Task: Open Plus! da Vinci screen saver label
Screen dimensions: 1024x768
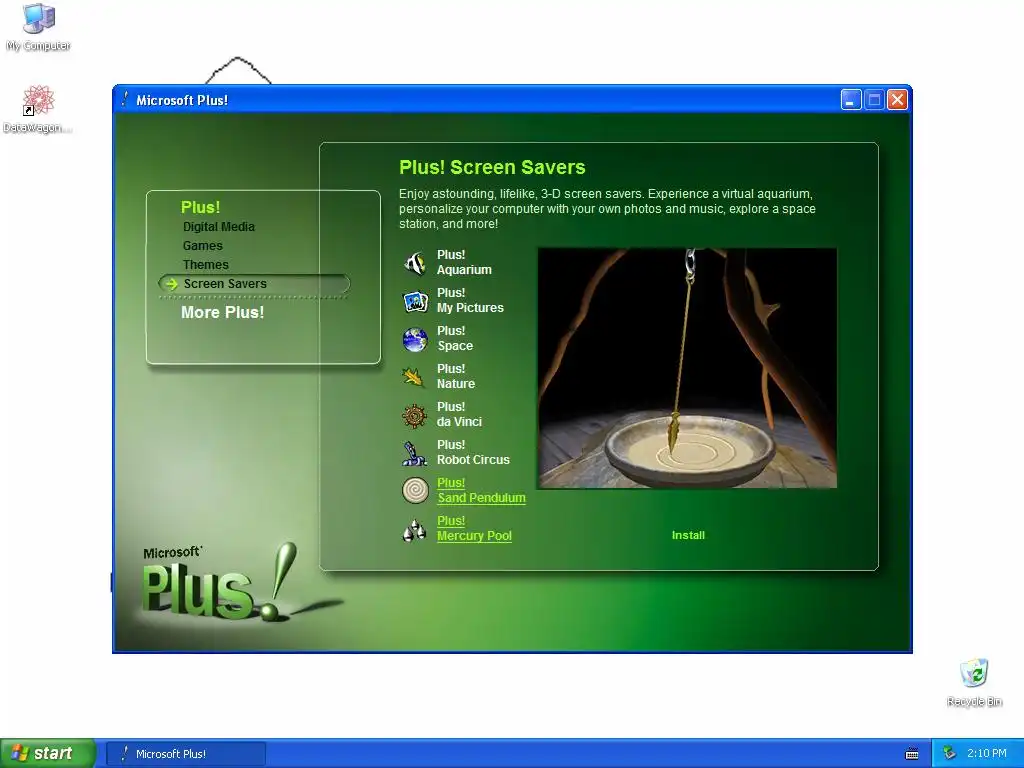Action: point(459,414)
